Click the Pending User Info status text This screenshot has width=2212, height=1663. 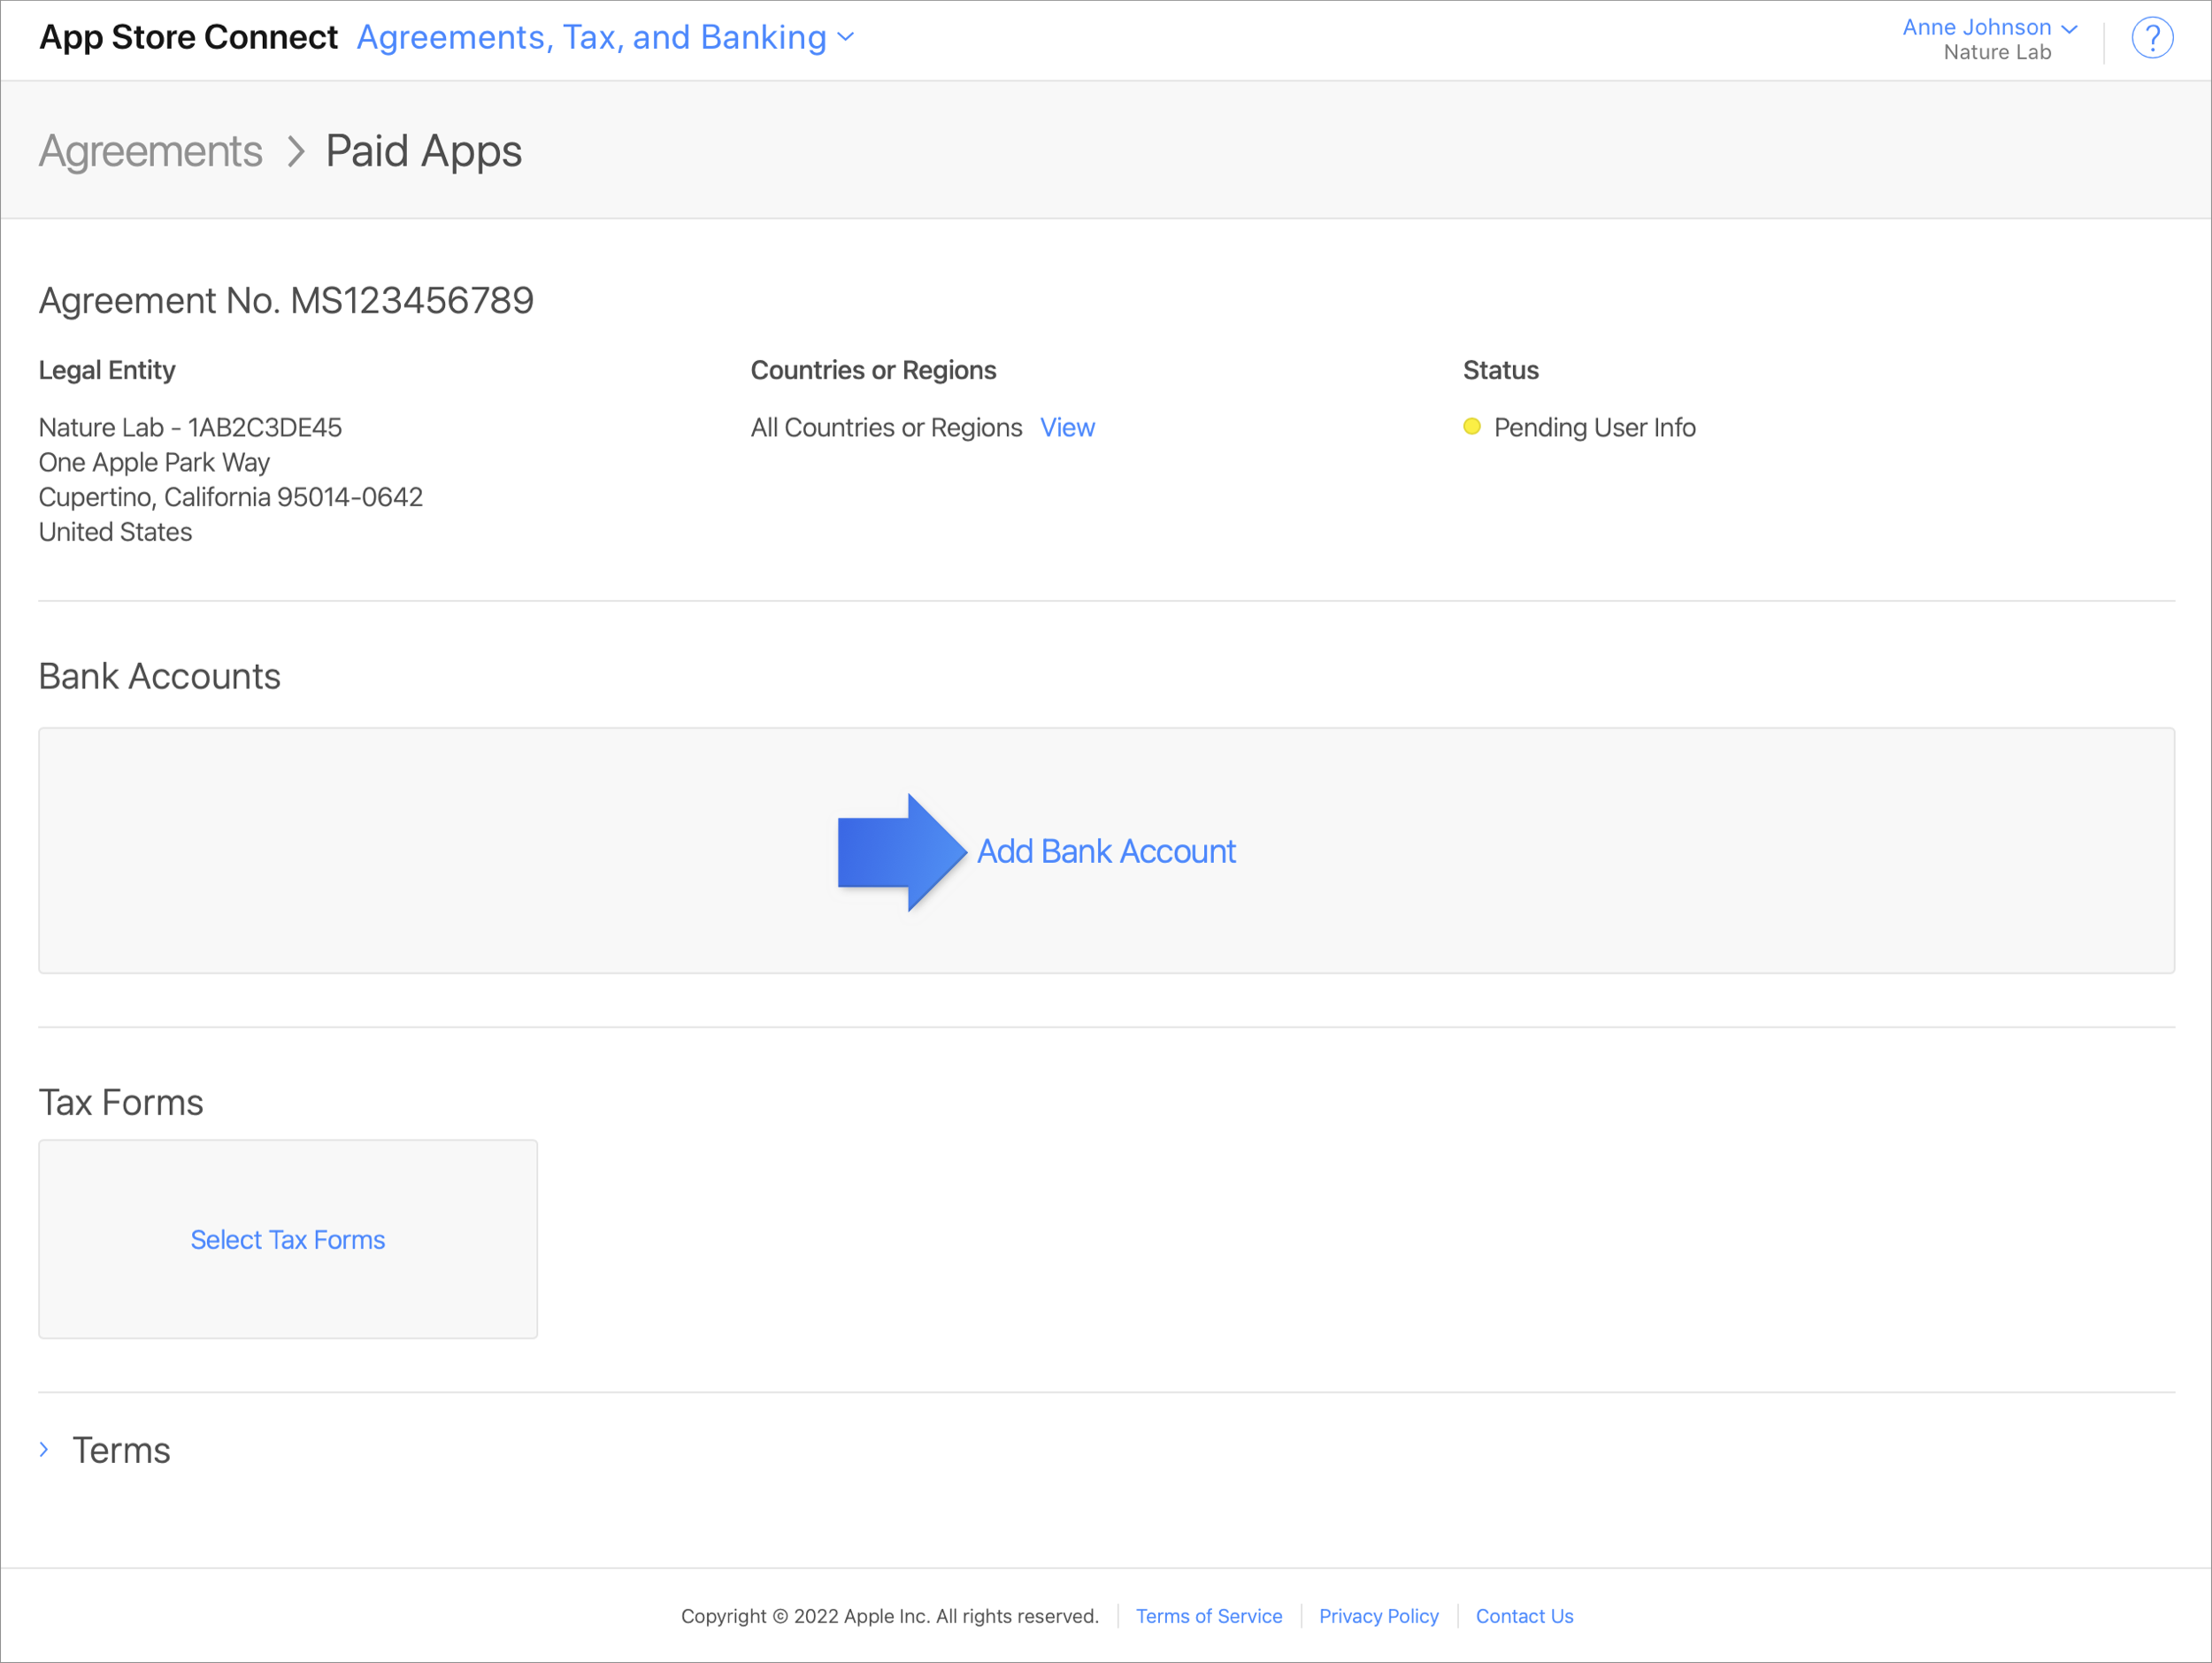point(1594,427)
